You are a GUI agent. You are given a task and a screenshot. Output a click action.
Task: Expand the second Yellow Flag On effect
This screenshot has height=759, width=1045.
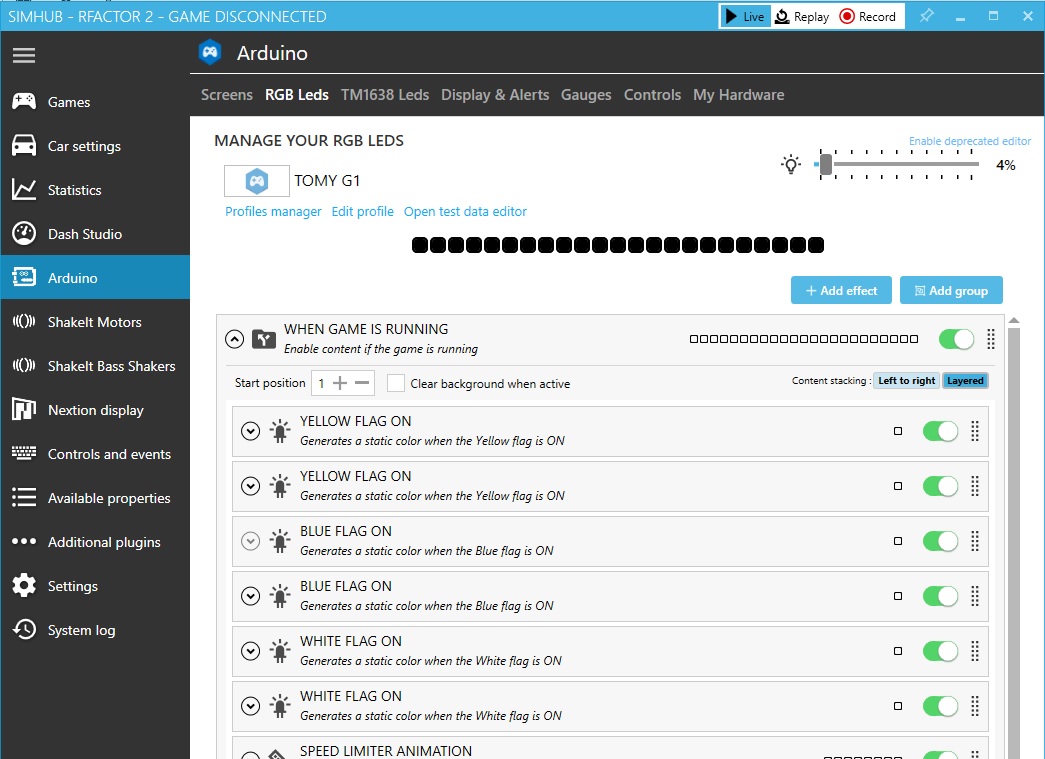click(x=251, y=486)
